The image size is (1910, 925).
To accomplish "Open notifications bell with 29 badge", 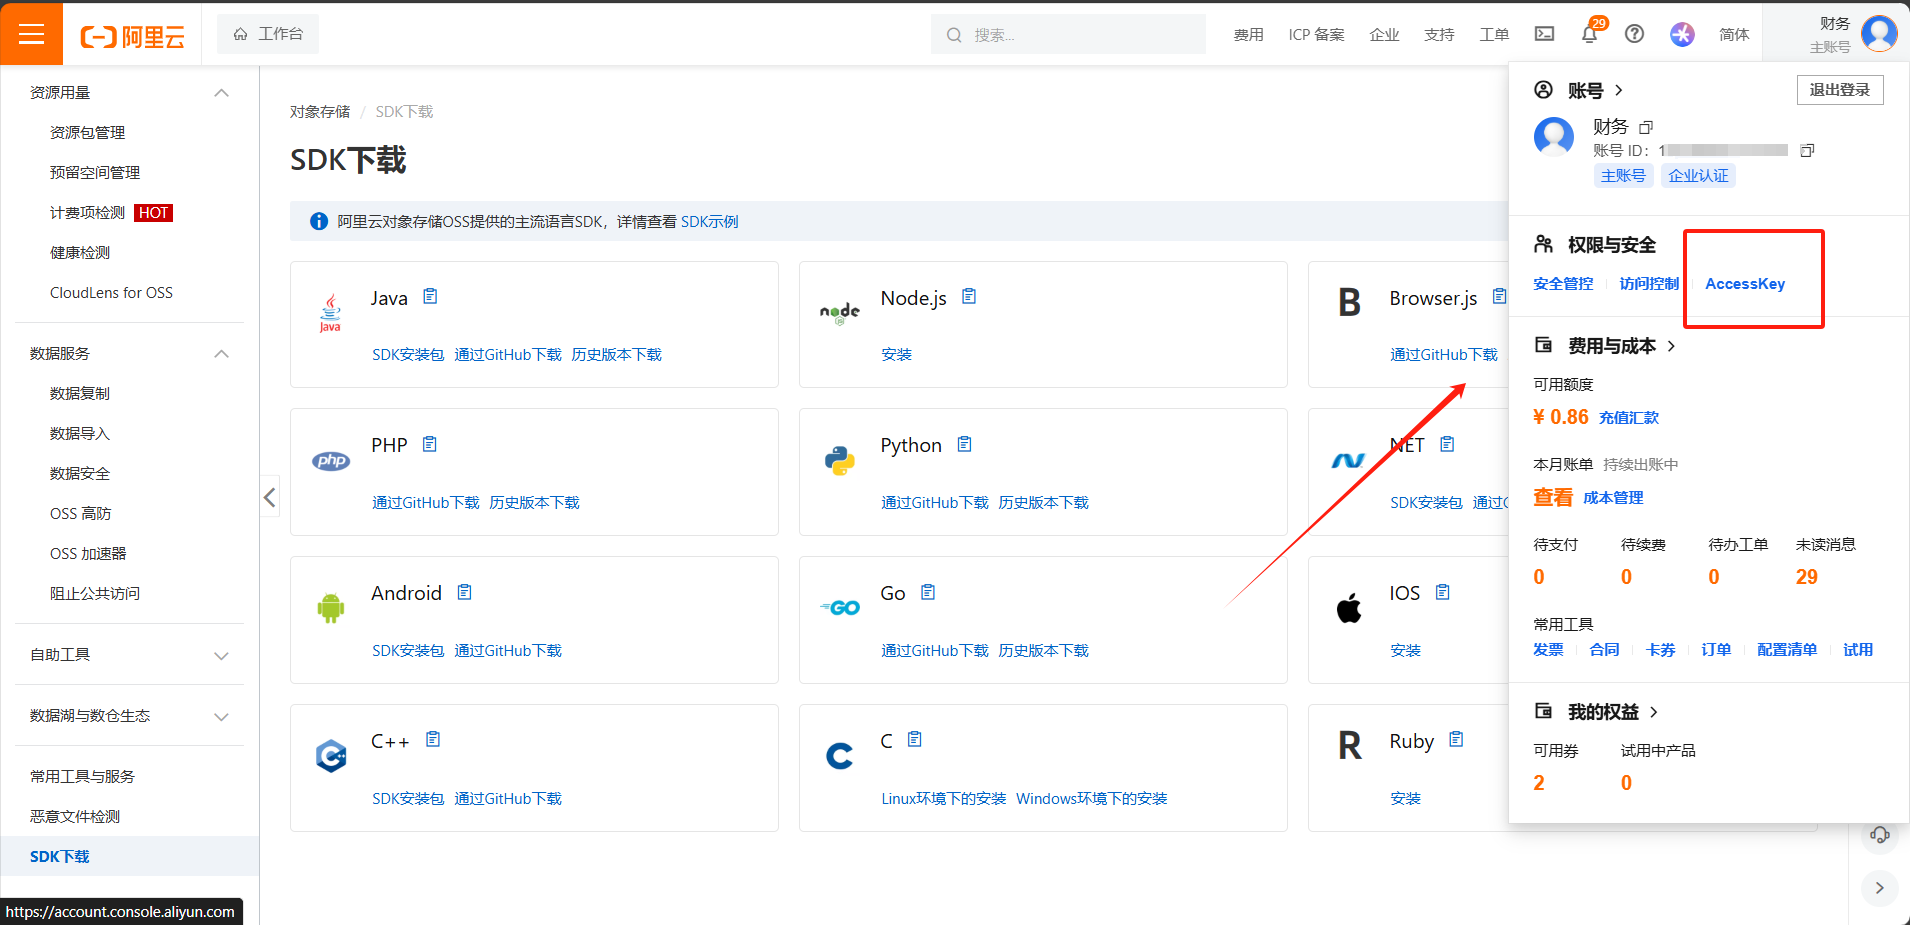I will pyautogui.click(x=1590, y=34).
